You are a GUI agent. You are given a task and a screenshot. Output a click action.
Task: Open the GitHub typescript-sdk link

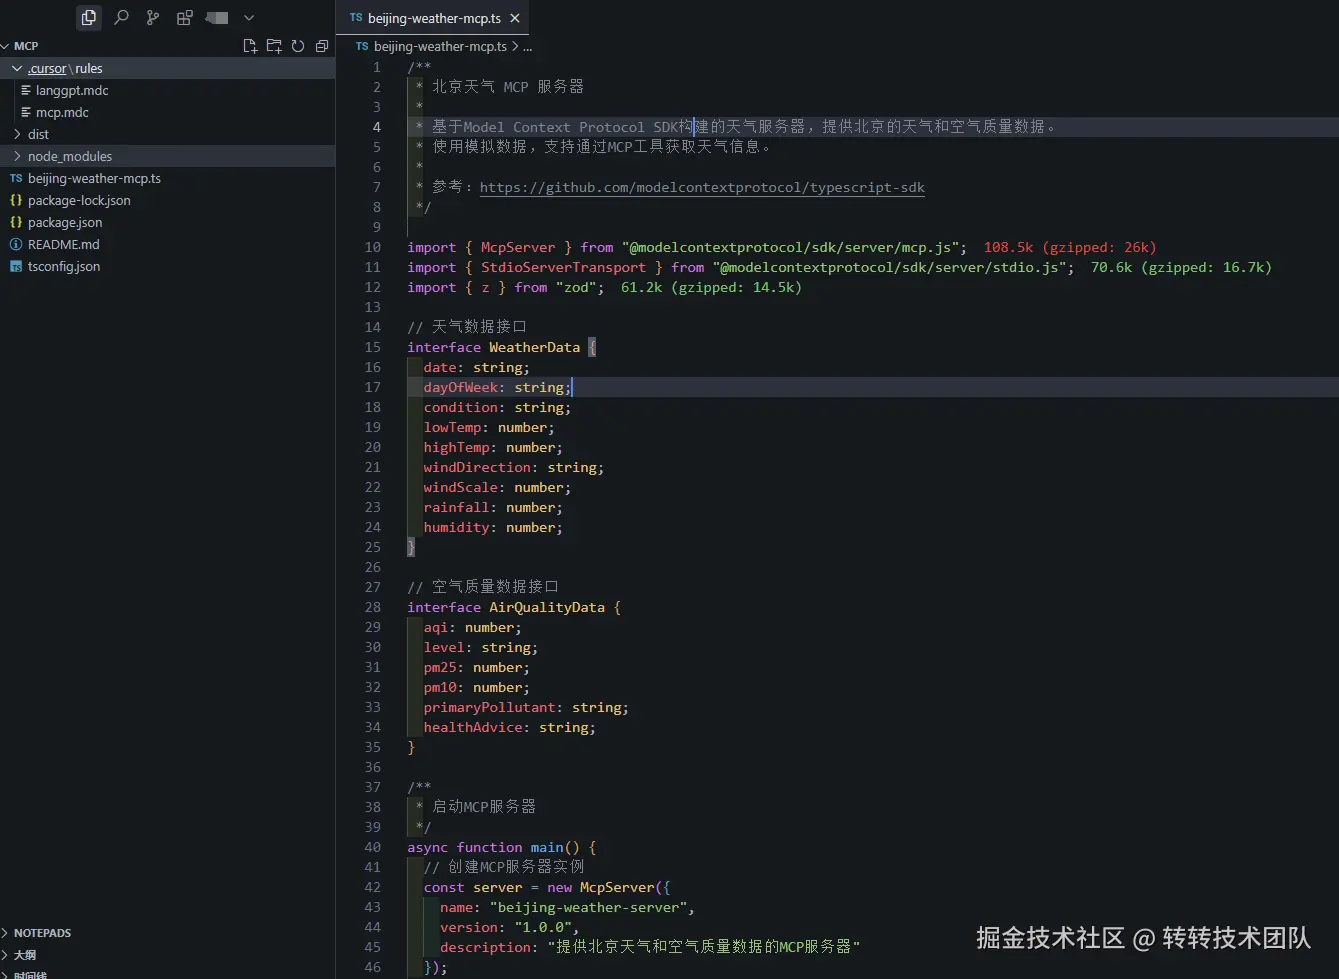coord(702,187)
